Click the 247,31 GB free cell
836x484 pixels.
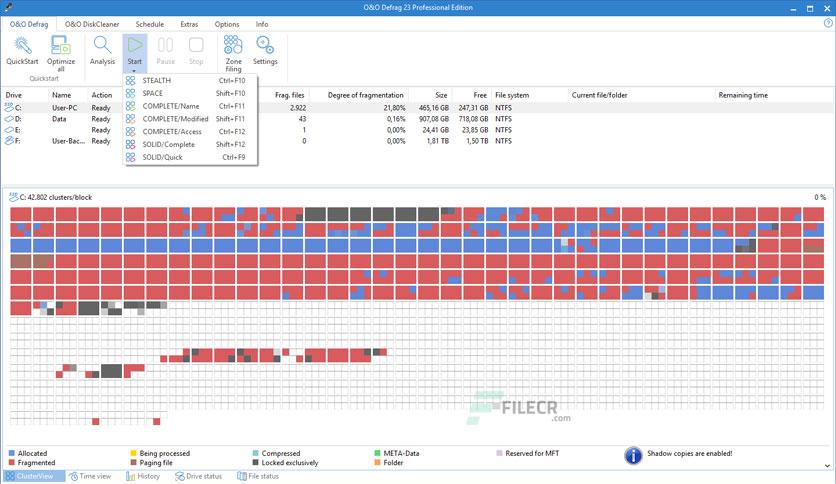pos(473,108)
